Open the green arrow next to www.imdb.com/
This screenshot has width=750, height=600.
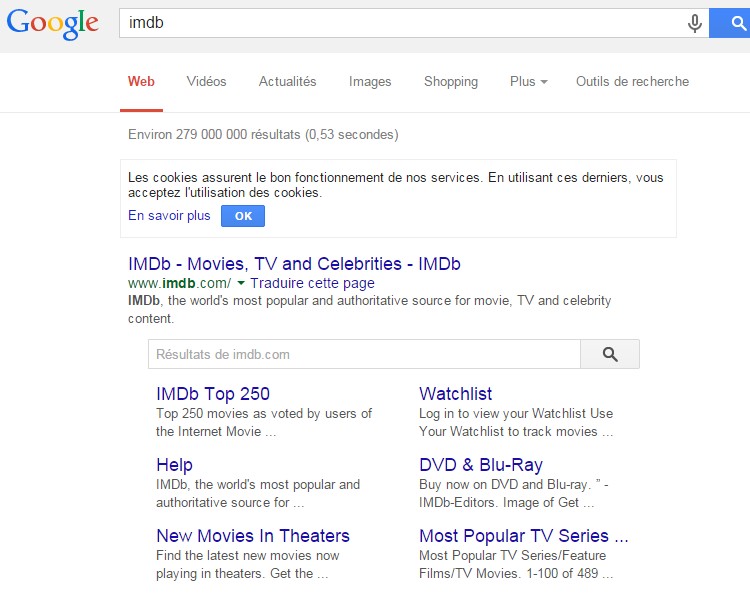tap(241, 283)
